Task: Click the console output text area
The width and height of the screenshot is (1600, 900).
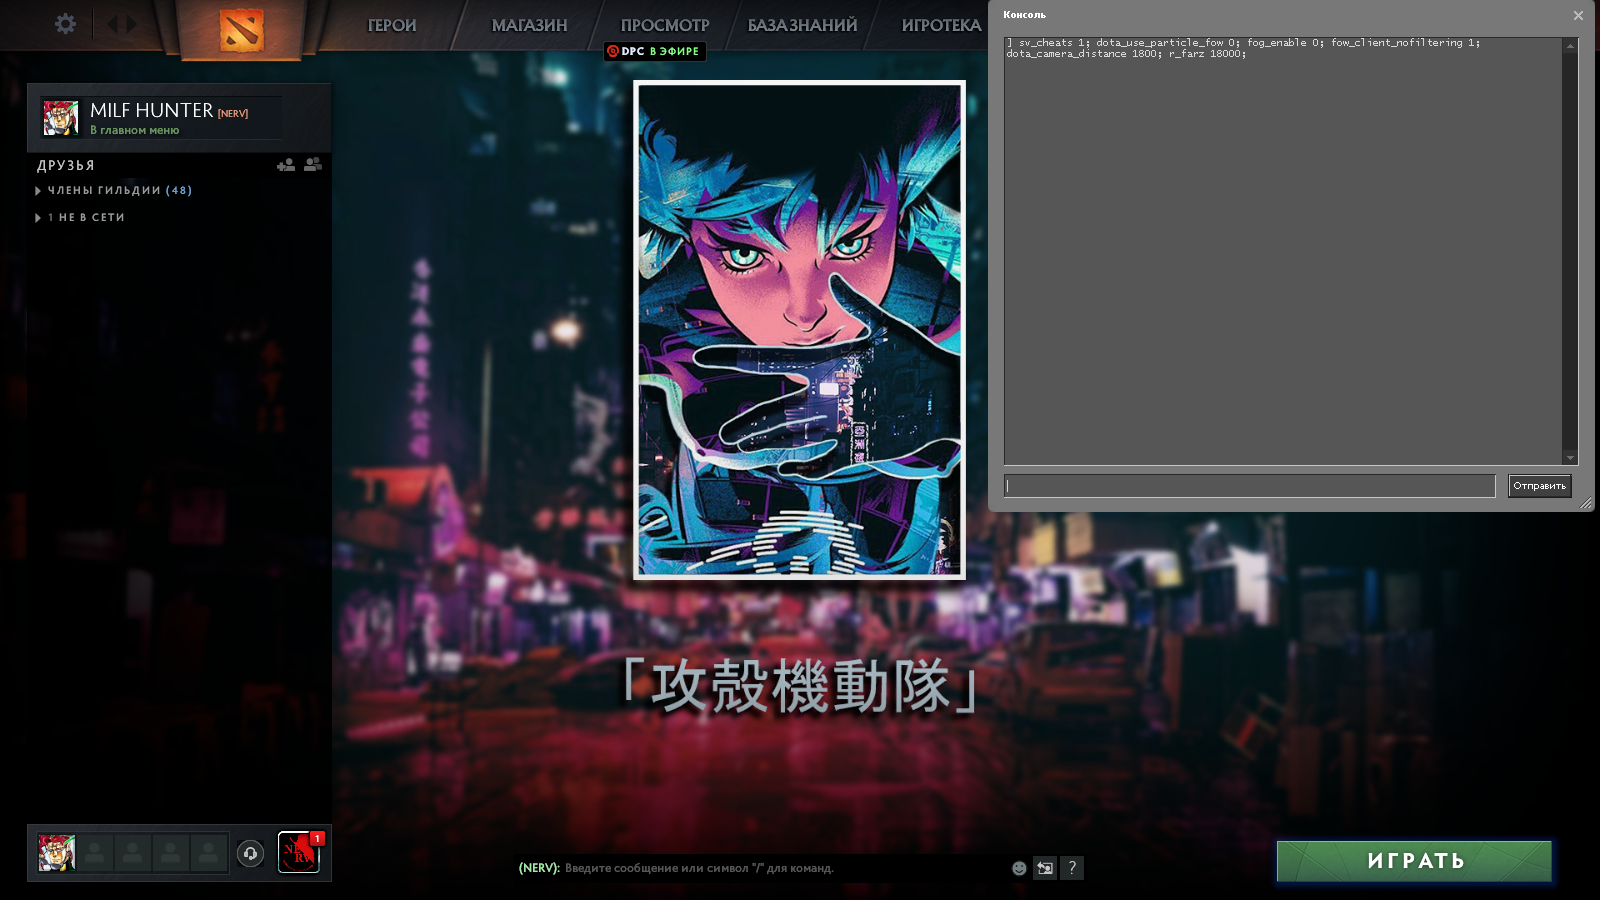Action: coord(1283,251)
